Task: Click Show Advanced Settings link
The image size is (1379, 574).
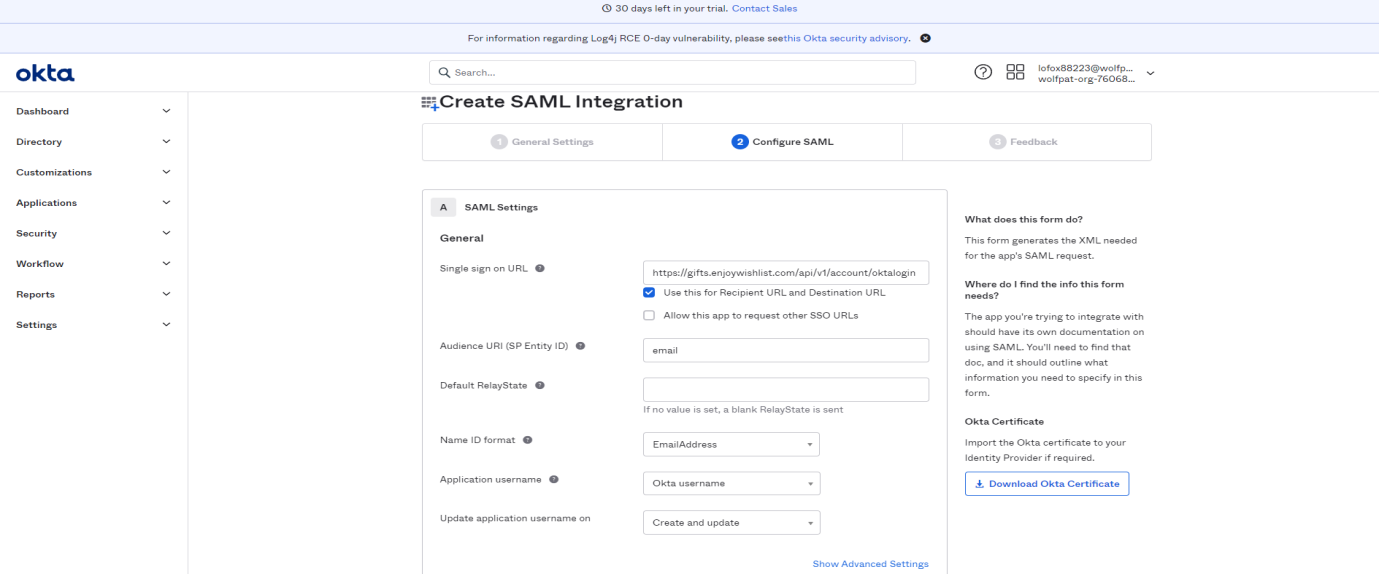Action: point(870,564)
